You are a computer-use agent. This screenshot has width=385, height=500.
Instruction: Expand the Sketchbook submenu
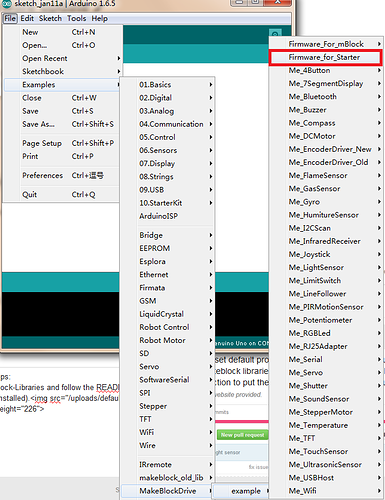62,71
